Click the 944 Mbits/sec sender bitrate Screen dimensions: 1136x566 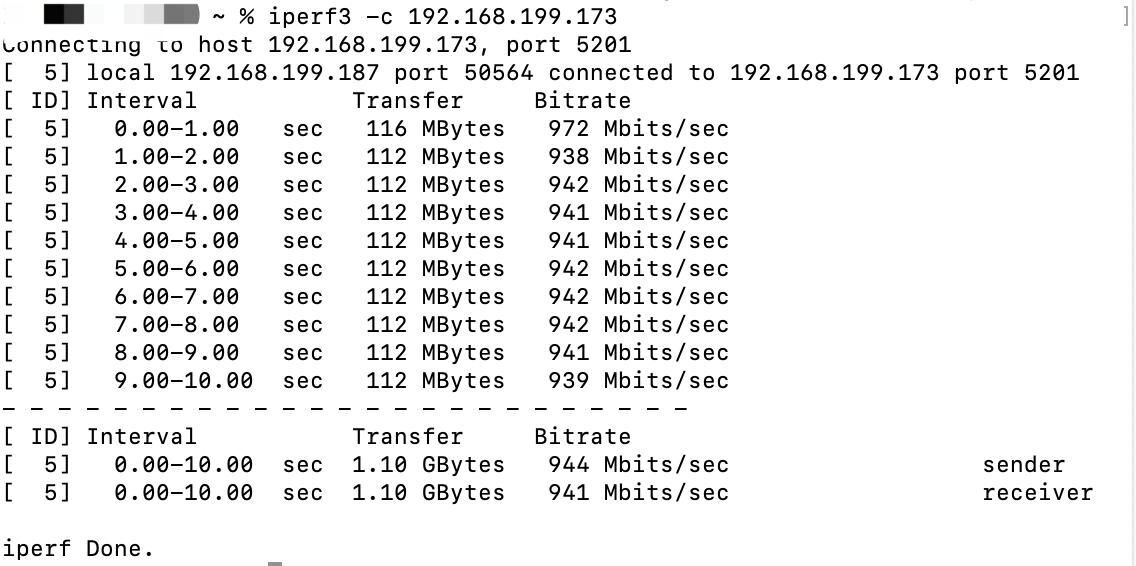tap(638, 464)
